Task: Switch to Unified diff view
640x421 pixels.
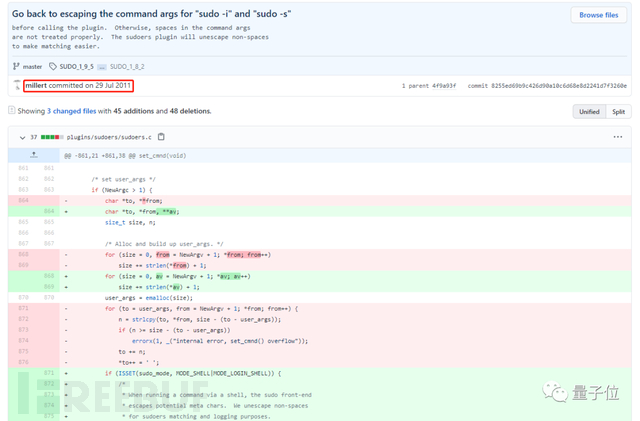Action: pos(589,112)
